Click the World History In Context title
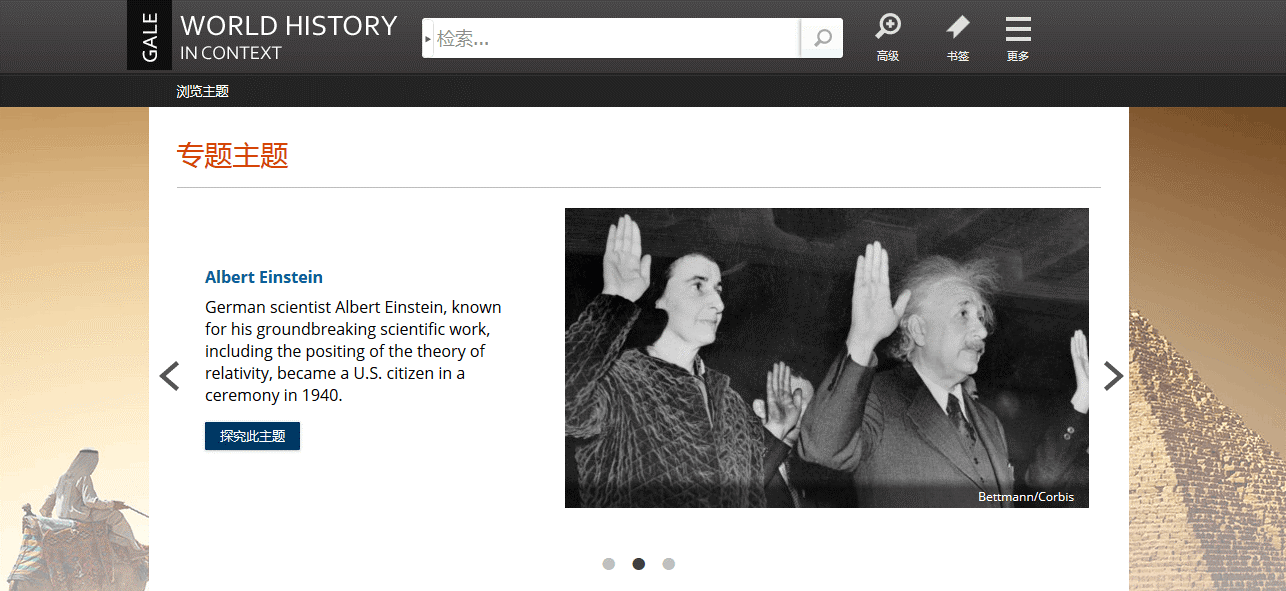 point(289,37)
